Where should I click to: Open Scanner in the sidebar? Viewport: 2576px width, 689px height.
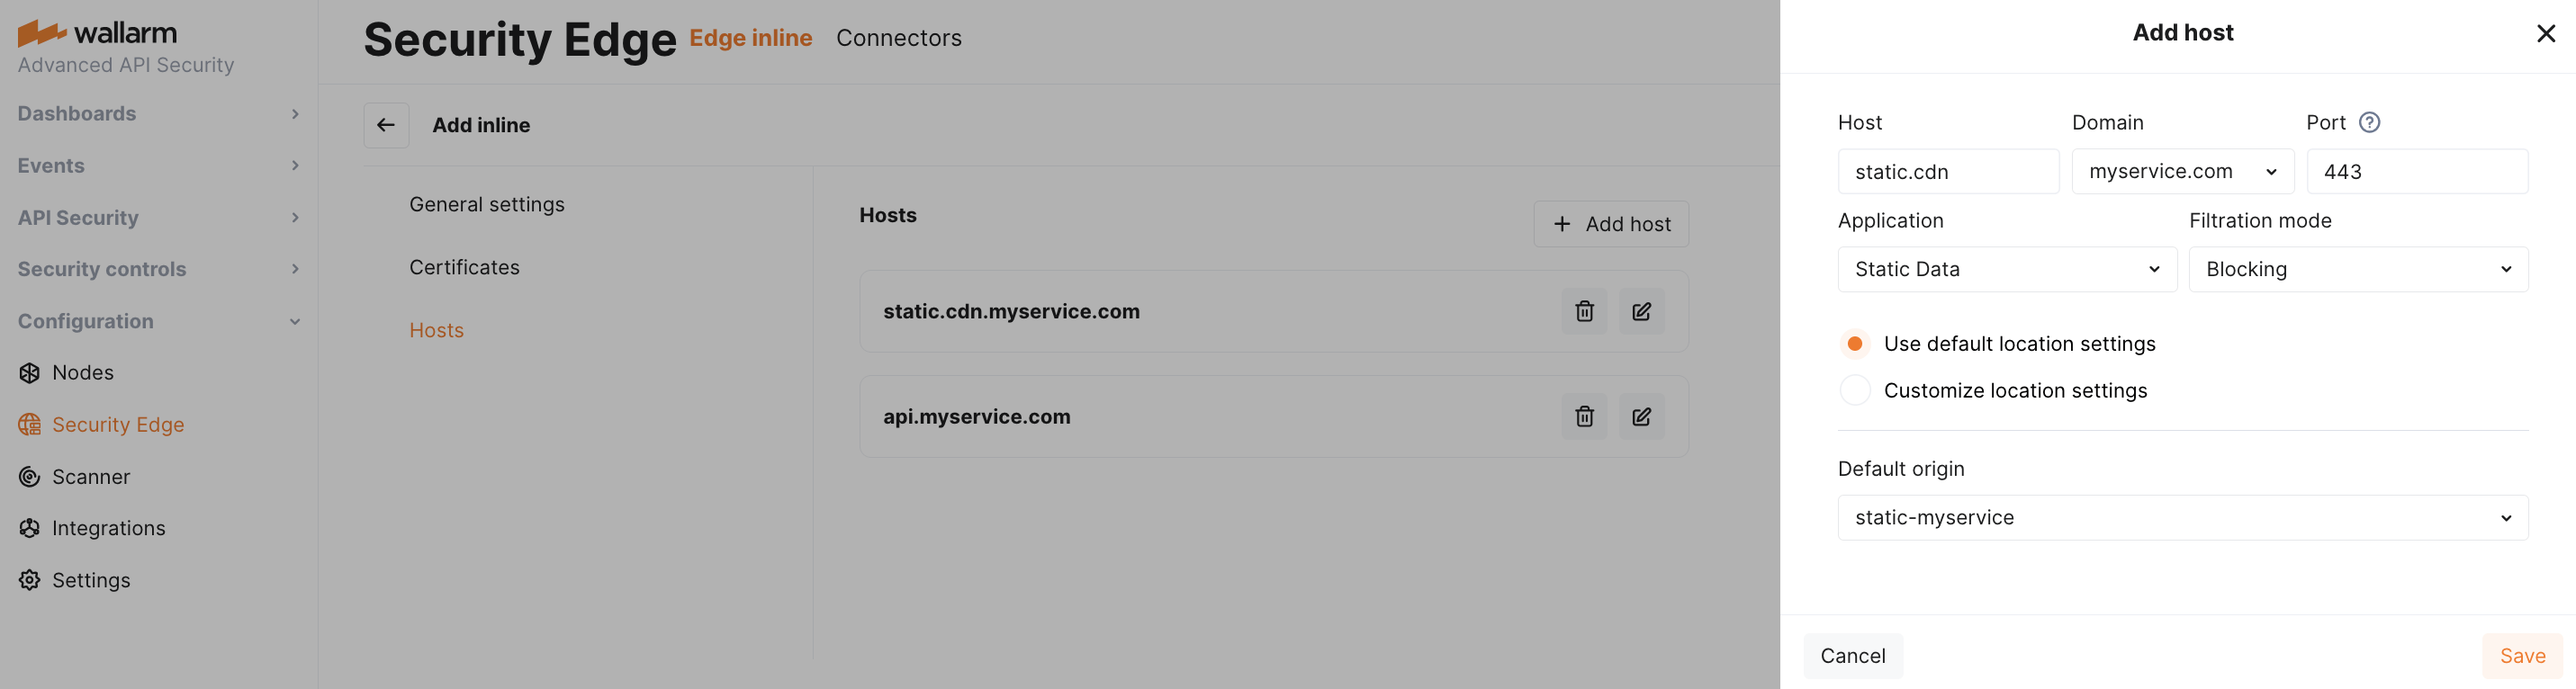(91, 477)
